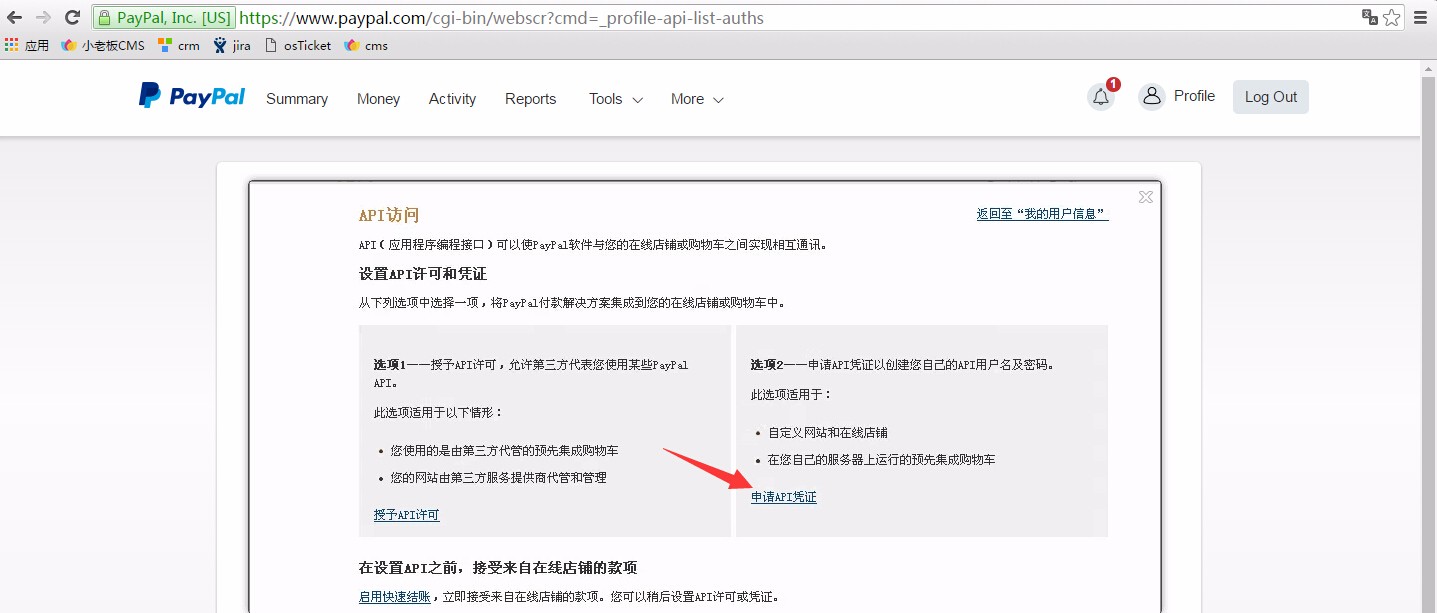Open the Reports tab
1437x613 pixels.
click(530, 99)
